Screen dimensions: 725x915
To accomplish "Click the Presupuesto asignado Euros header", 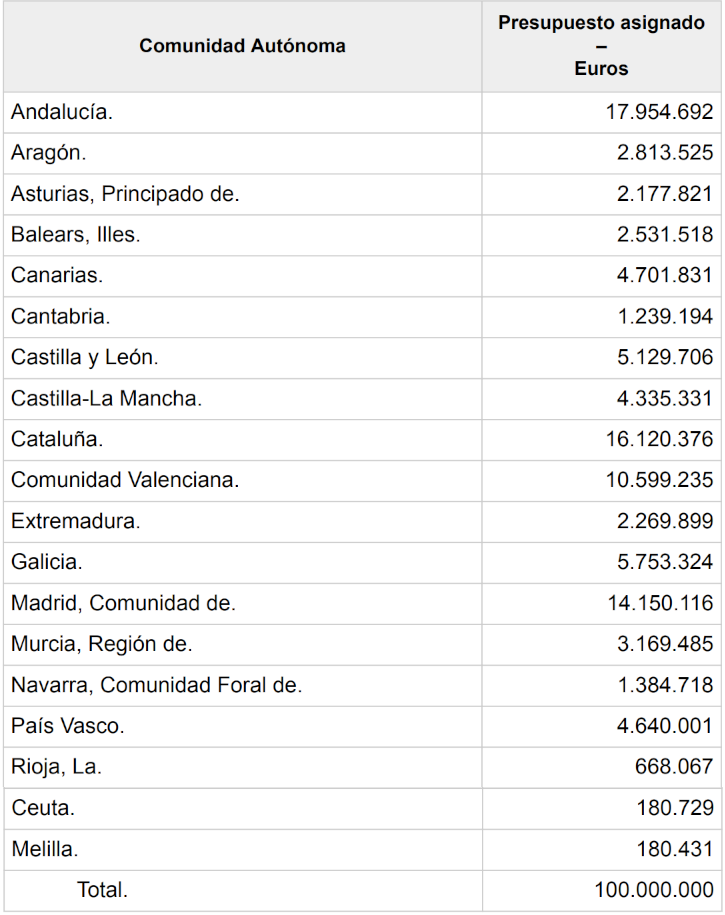I will 601,46.
